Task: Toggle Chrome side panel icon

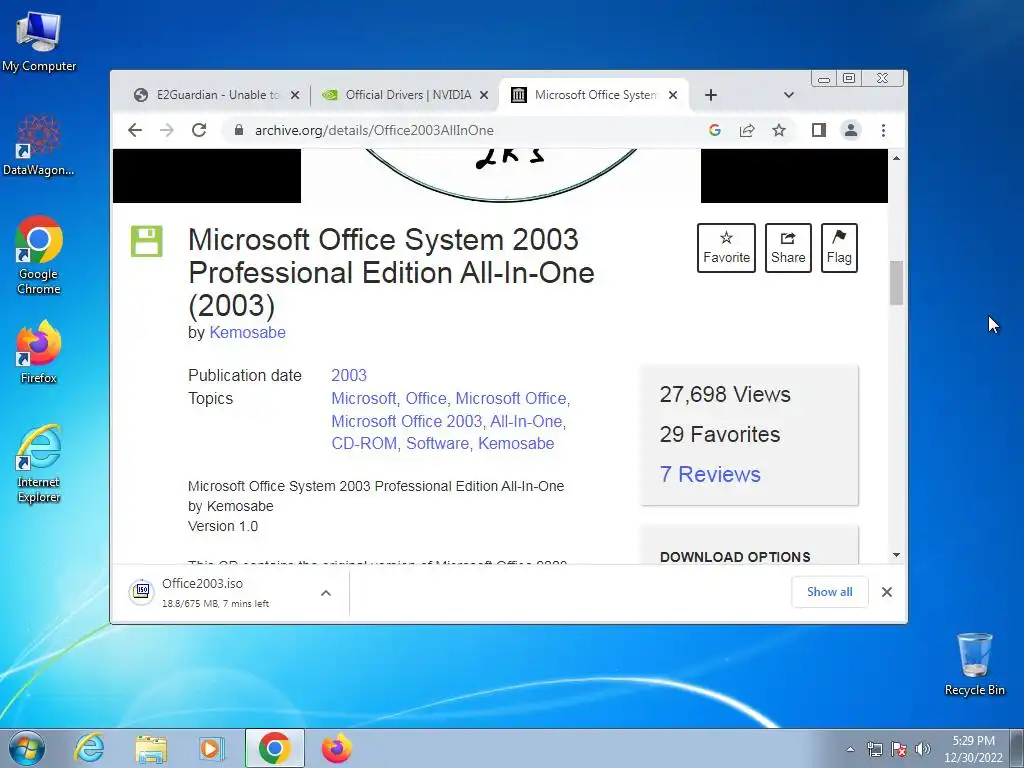Action: pos(818,130)
